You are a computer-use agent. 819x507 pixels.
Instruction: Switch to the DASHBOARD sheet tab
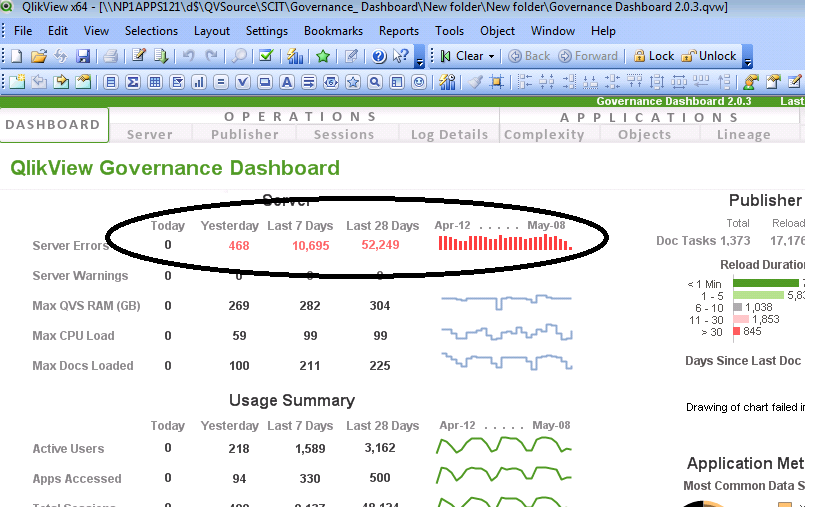click(x=53, y=125)
